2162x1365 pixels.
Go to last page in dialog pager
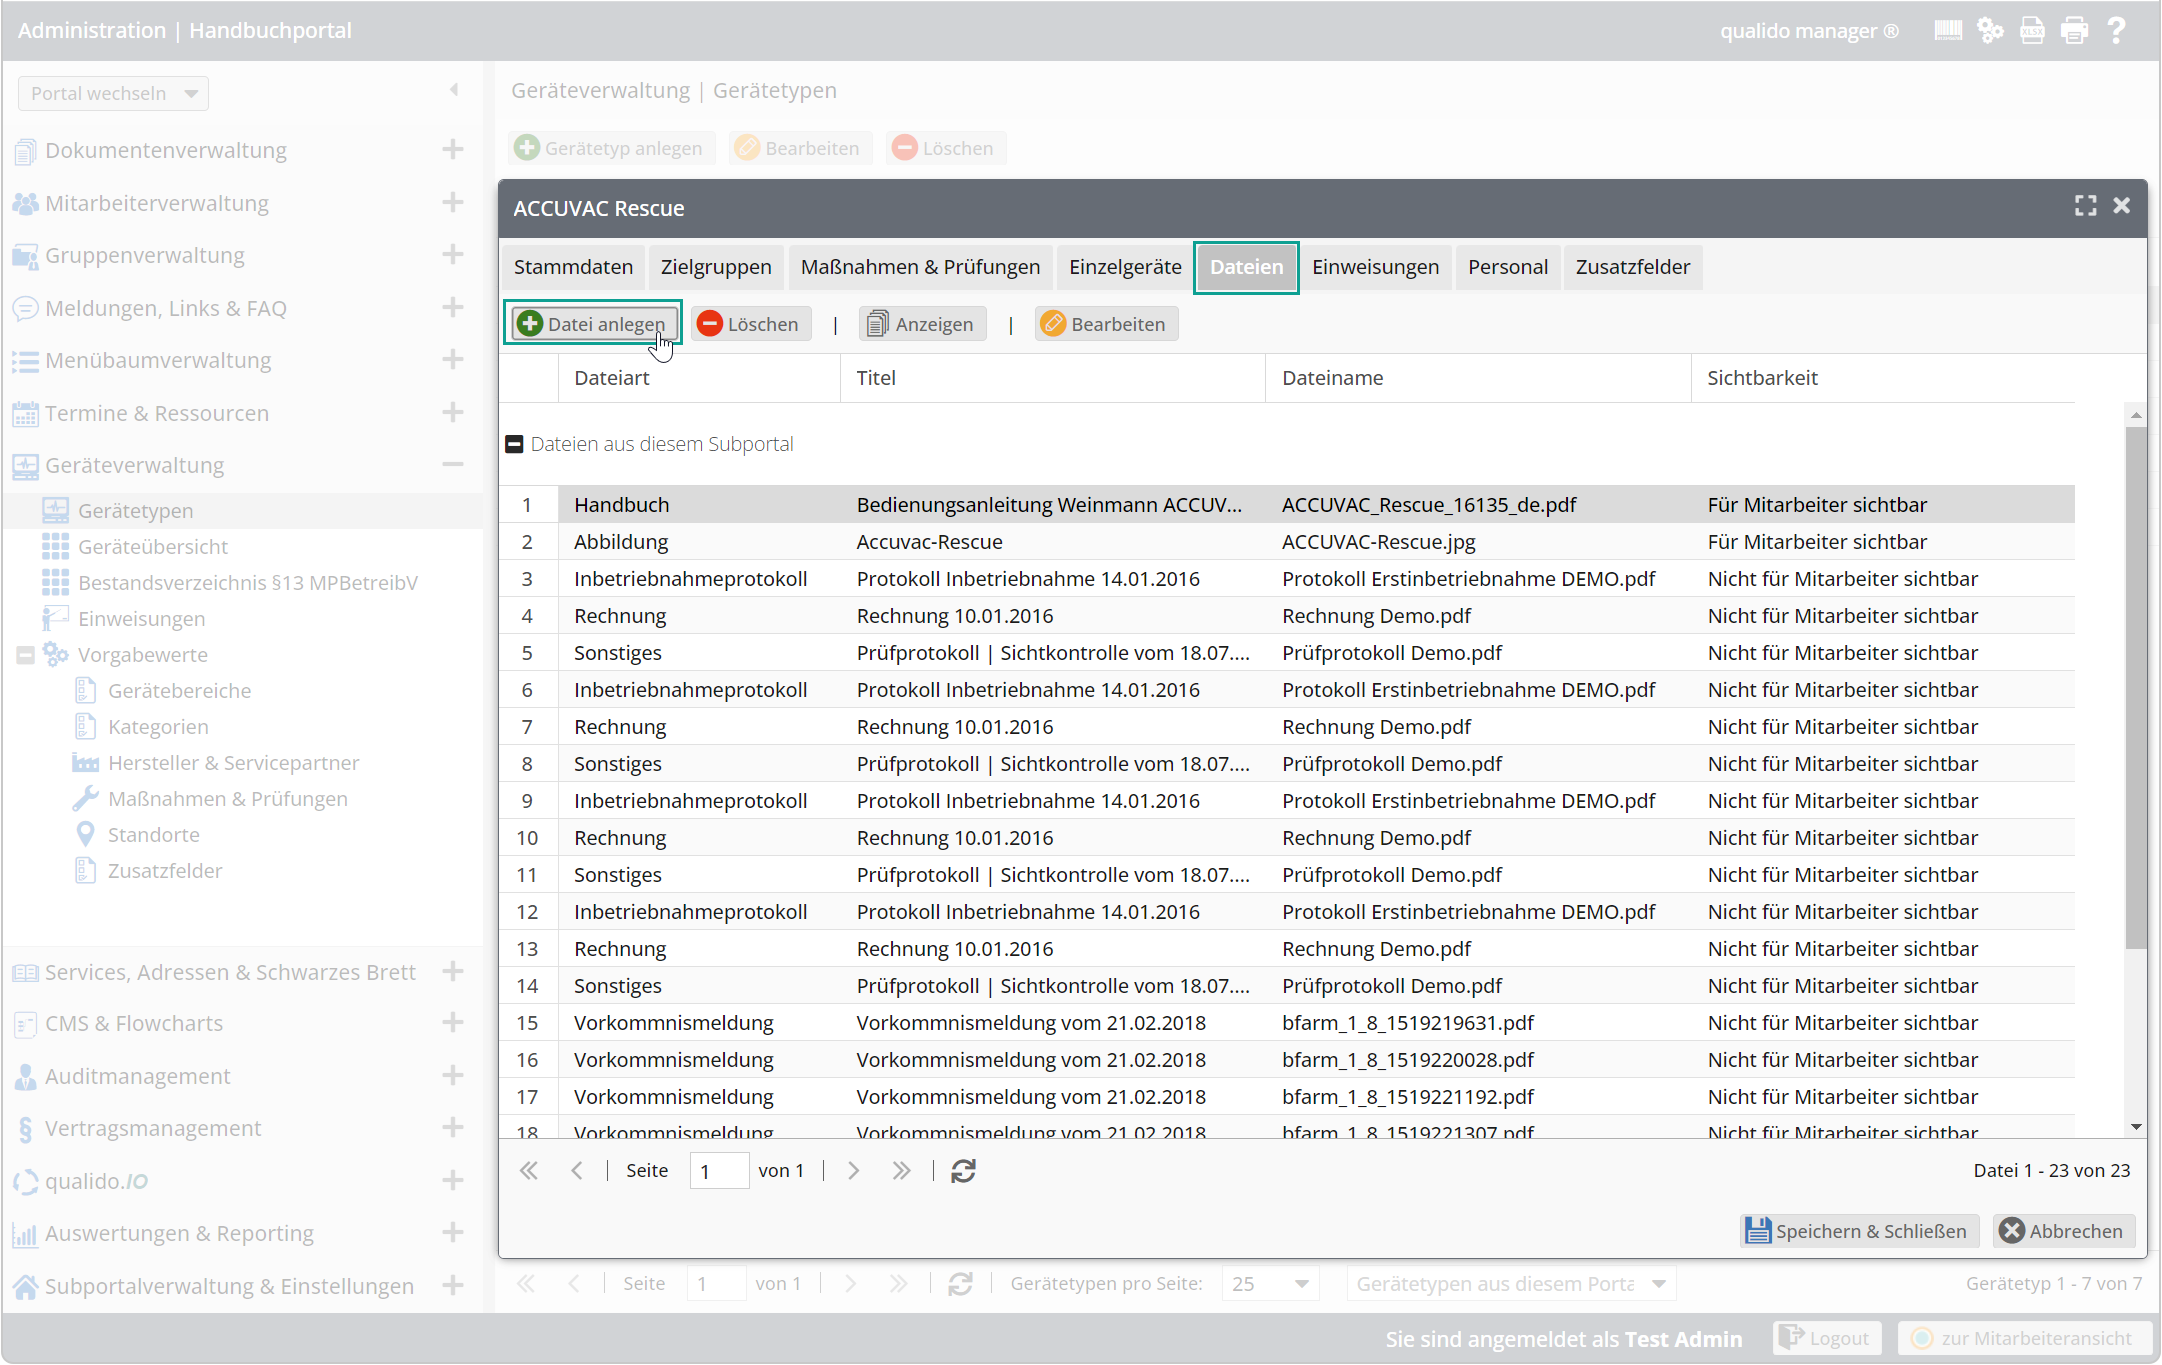[x=901, y=1171]
